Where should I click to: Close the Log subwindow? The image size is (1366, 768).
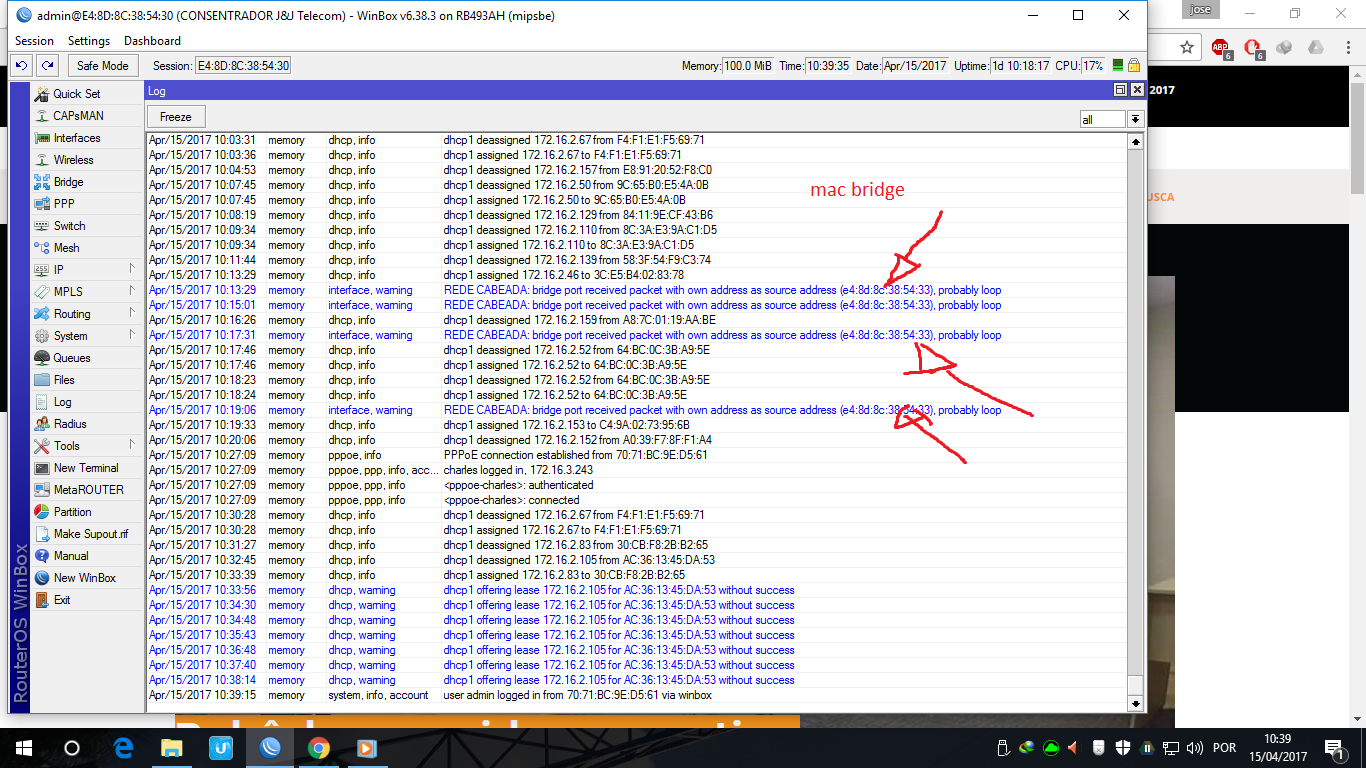pos(1137,90)
